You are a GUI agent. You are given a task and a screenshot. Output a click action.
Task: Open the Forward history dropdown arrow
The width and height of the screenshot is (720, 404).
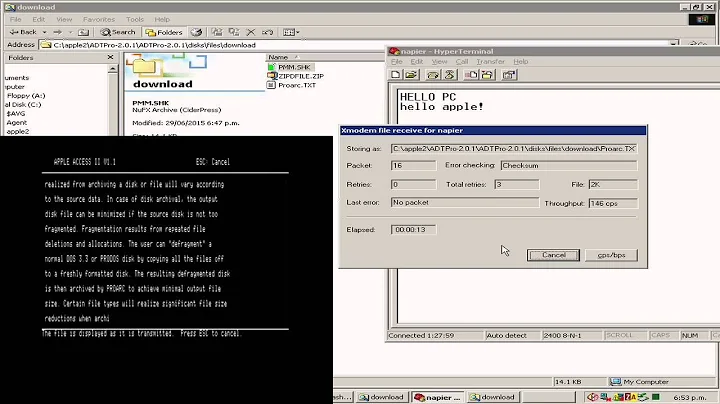[x=70, y=32]
